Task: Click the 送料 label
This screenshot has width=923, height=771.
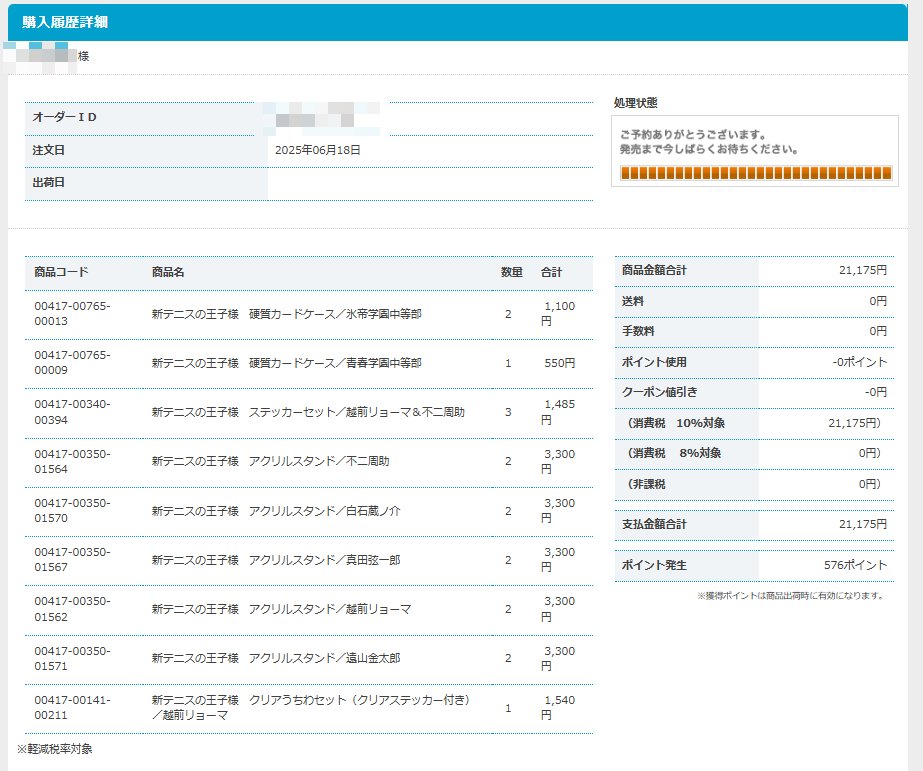Action: (633, 301)
